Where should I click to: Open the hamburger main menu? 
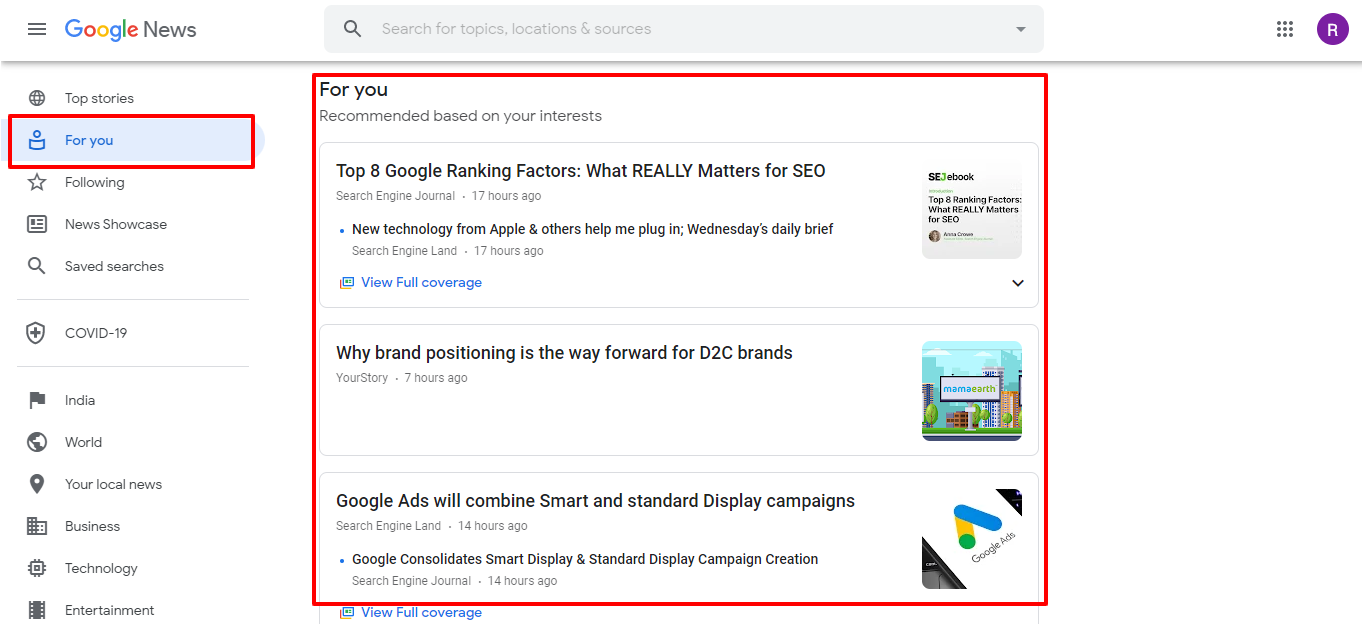pos(37,29)
